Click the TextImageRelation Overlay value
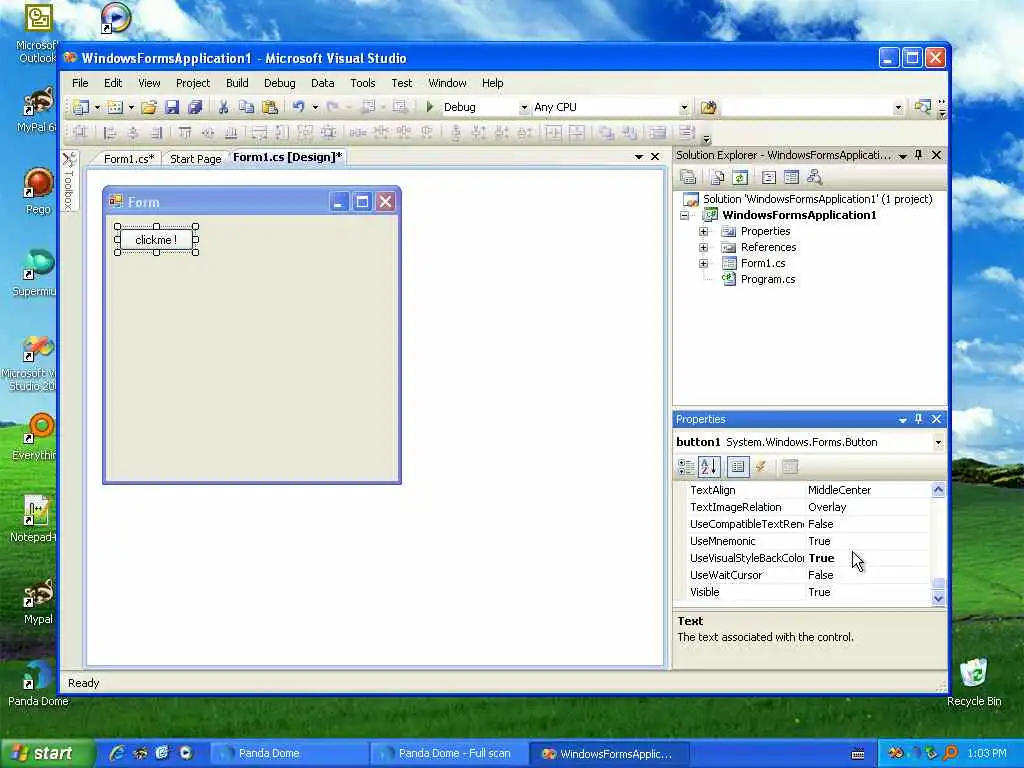Screen dimensions: 1024x768 [x=827, y=507]
